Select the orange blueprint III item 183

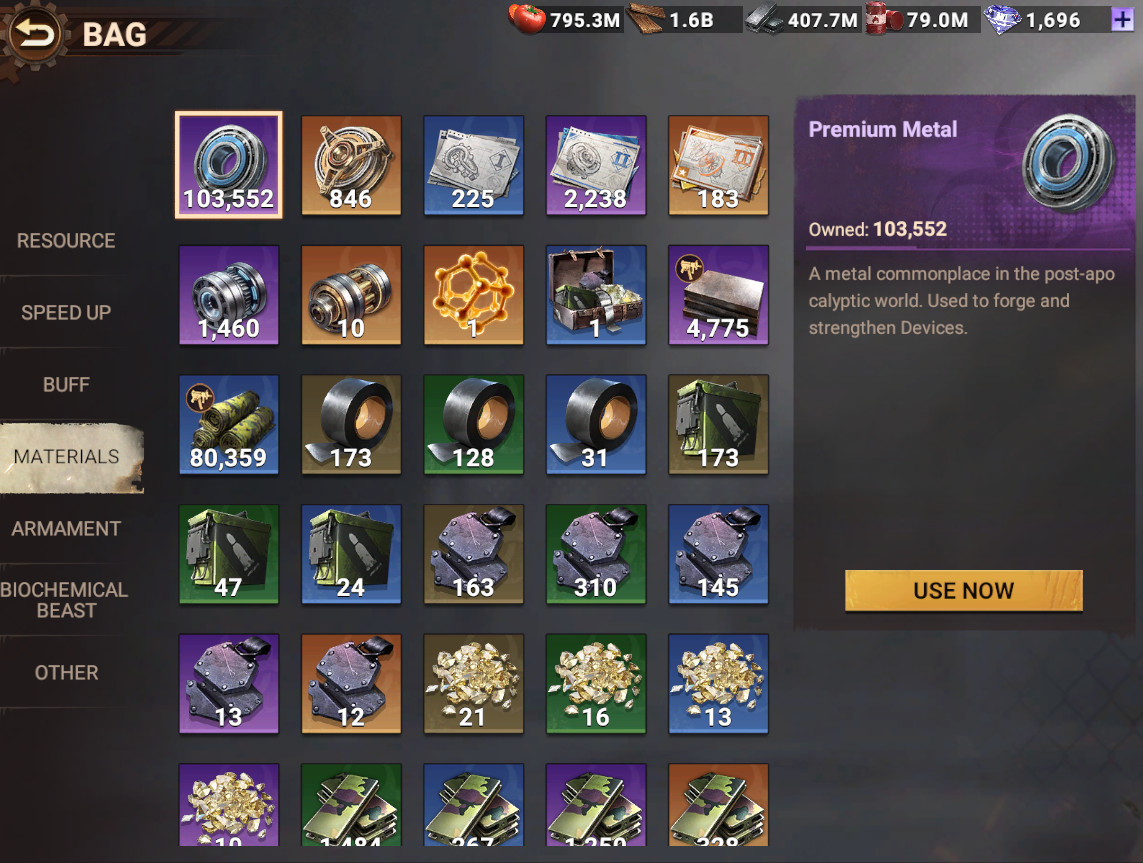coord(718,165)
